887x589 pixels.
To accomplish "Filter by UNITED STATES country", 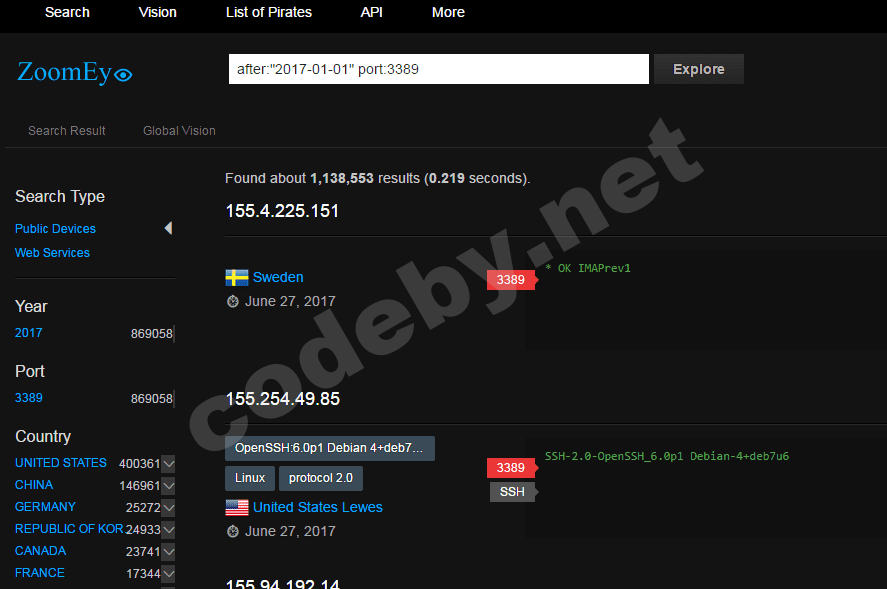I will pos(61,463).
